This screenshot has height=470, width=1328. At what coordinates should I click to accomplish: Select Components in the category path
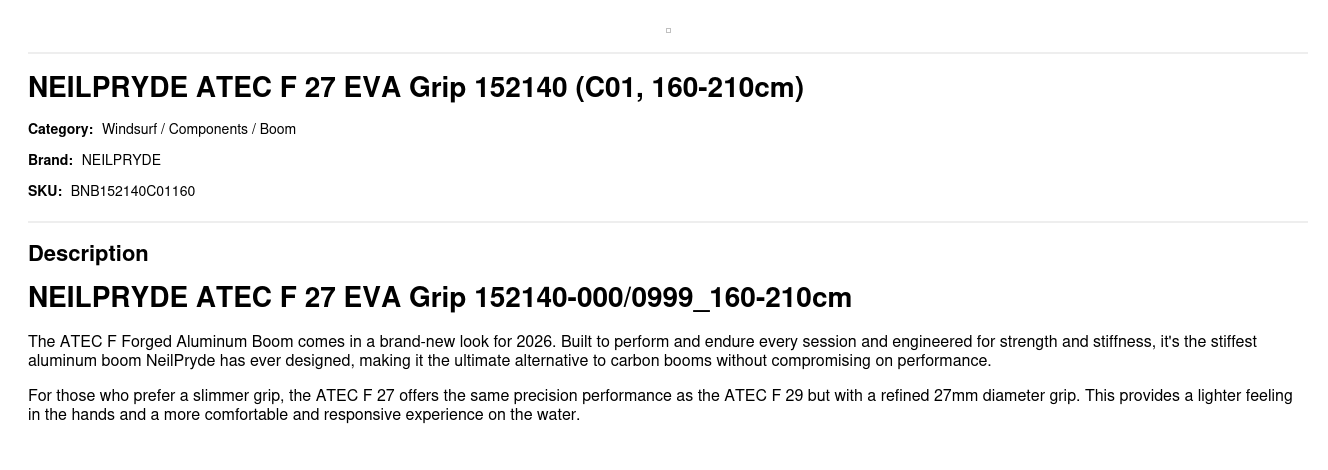coord(208,129)
